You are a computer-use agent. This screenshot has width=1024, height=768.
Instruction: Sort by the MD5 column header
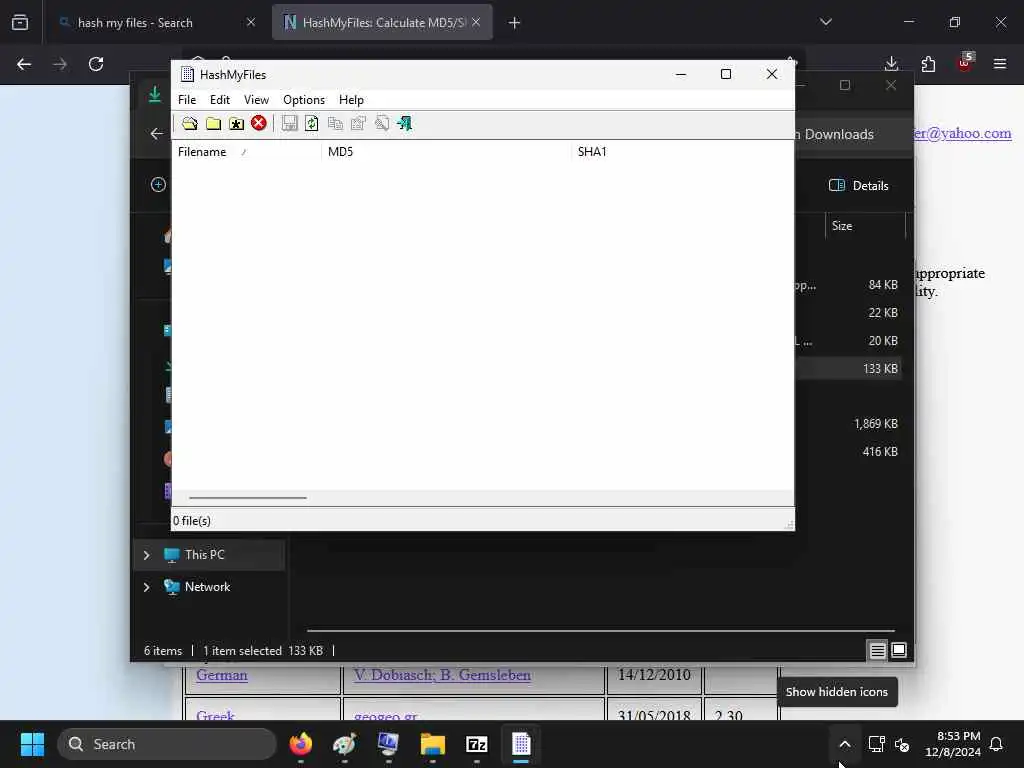pos(446,152)
